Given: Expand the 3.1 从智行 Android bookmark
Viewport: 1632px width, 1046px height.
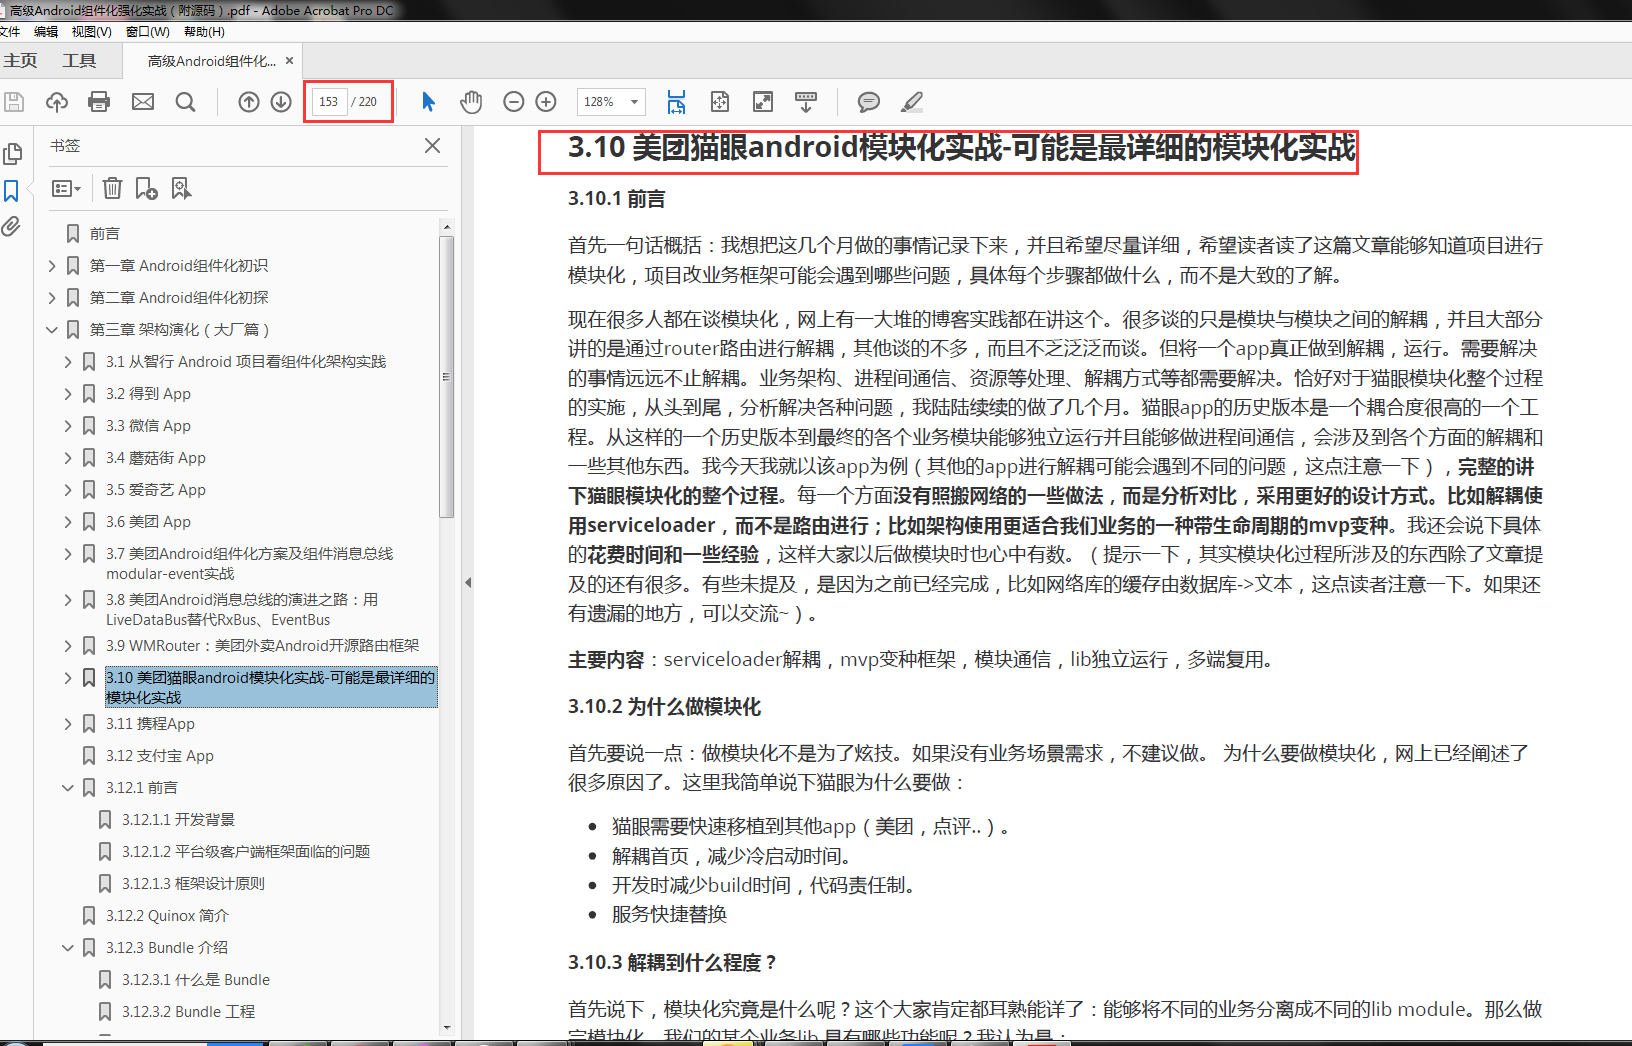Looking at the screenshot, I should 68,362.
